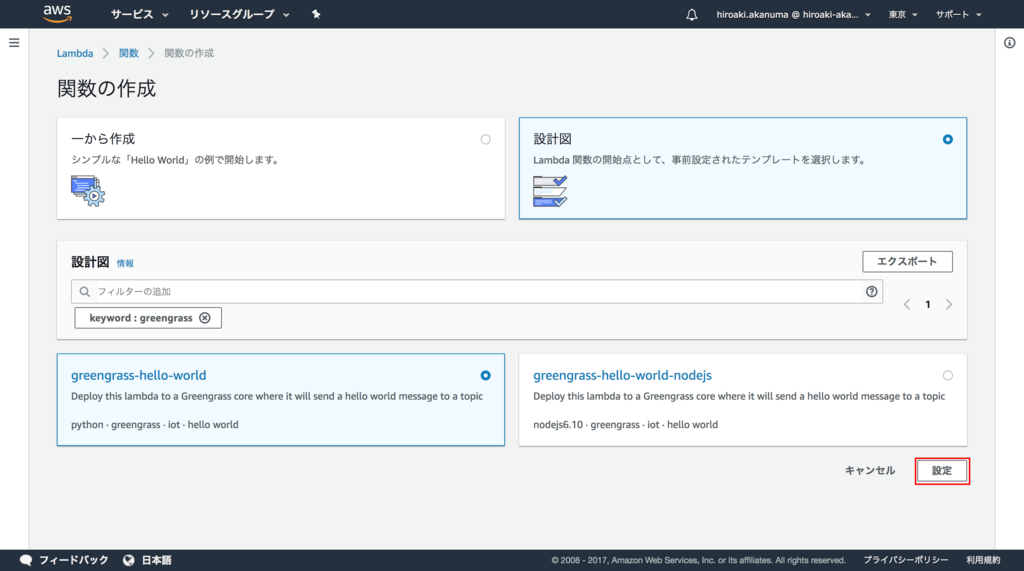
Task: Open the 東京 region dropdown
Action: 903,14
